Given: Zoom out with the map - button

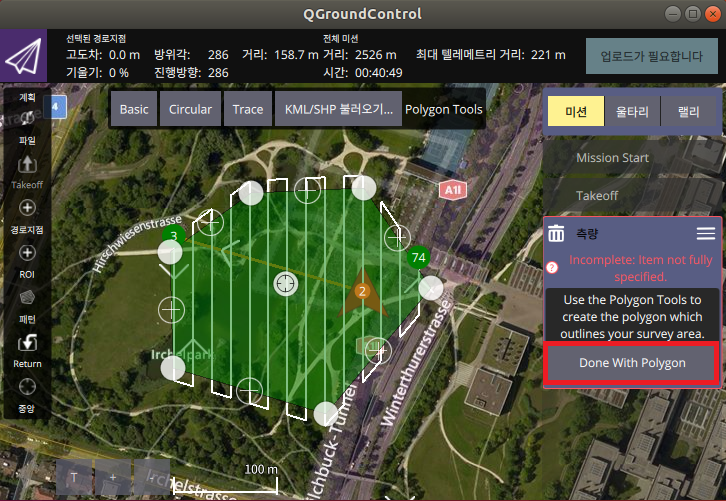Looking at the screenshot, I should point(152,477).
